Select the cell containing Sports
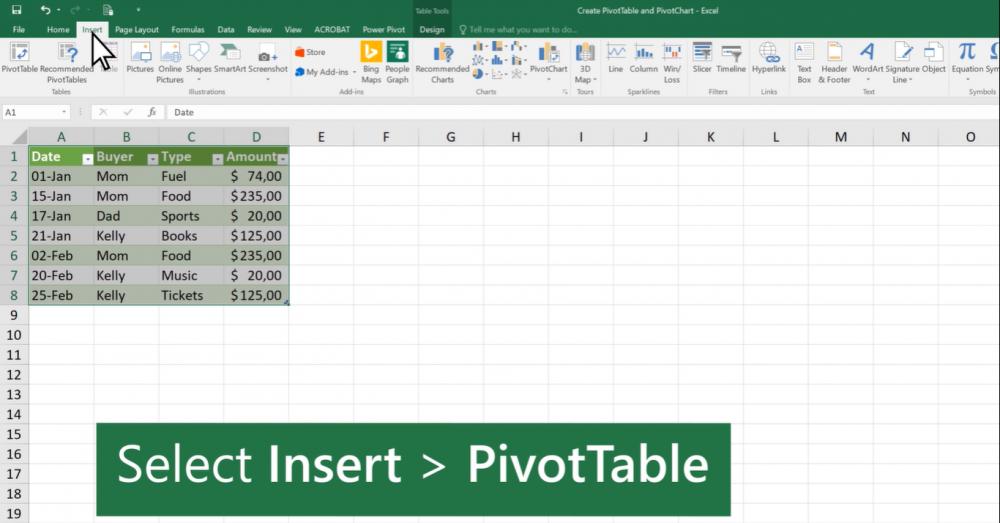 191,216
